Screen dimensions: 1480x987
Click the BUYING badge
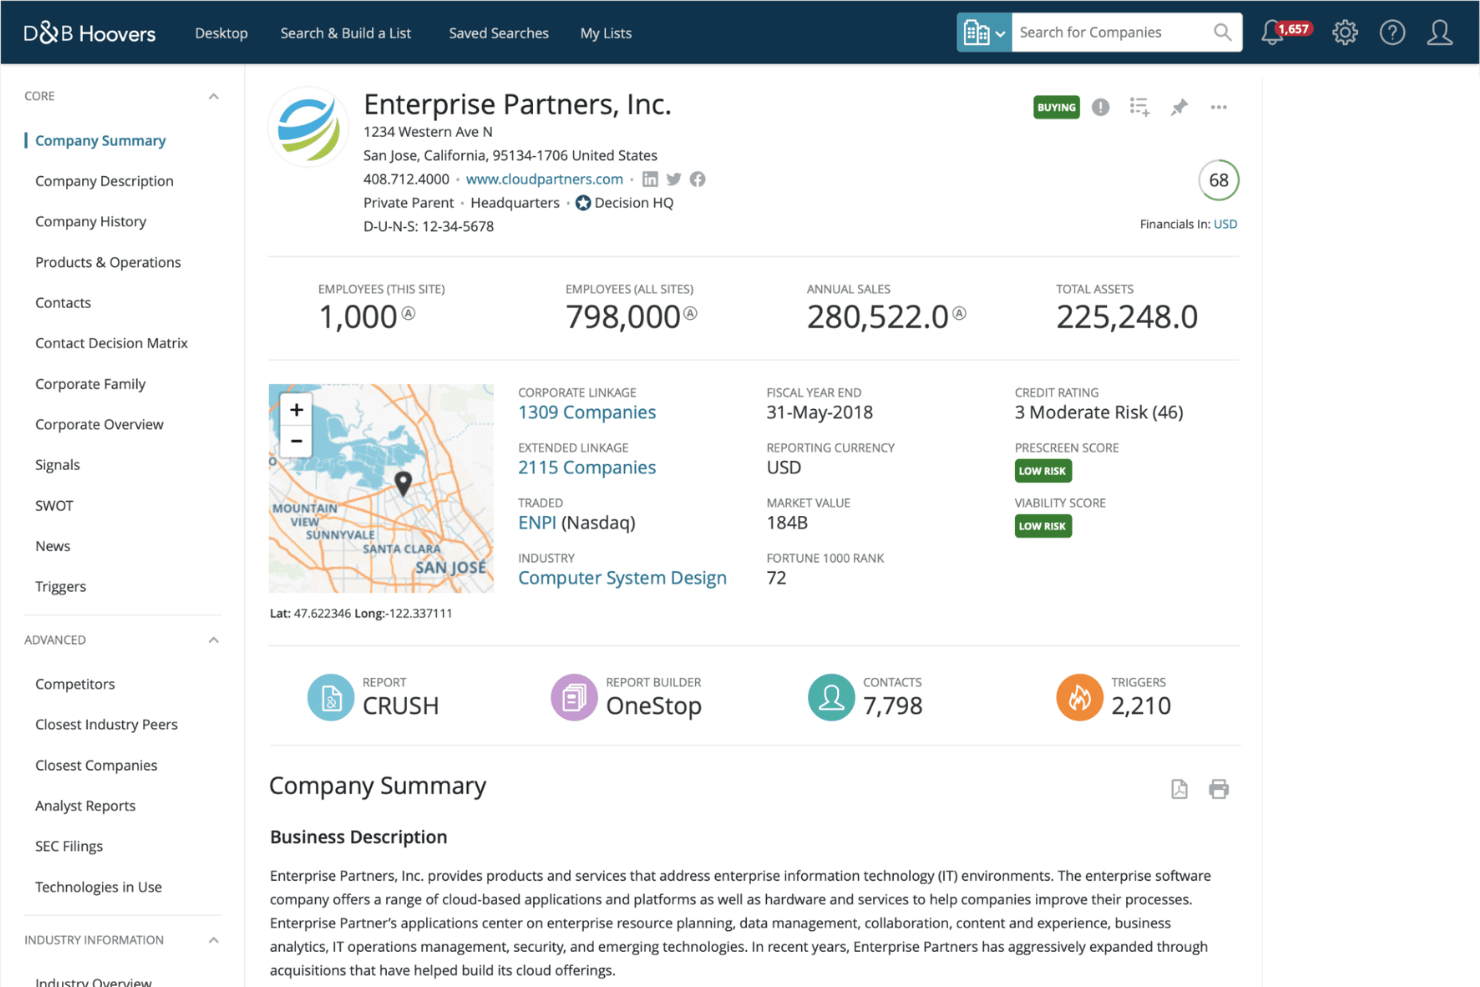(1056, 107)
